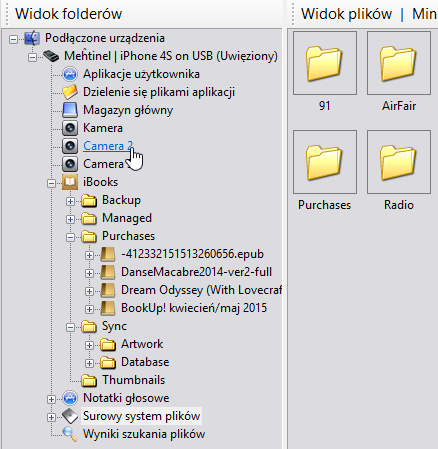This screenshot has height=449, width=438.
Task: Click the Surowy system plików icon
Action: click(x=70, y=416)
